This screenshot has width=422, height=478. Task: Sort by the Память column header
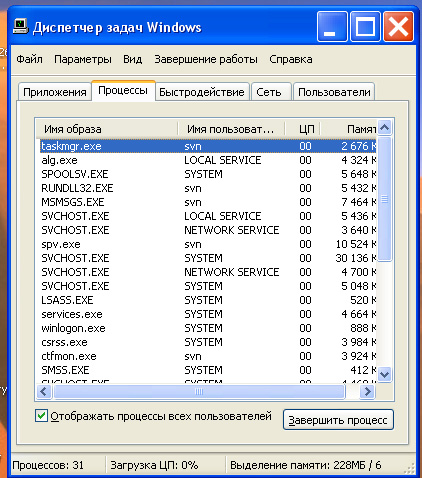pyautogui.click(x=348, y=129)
